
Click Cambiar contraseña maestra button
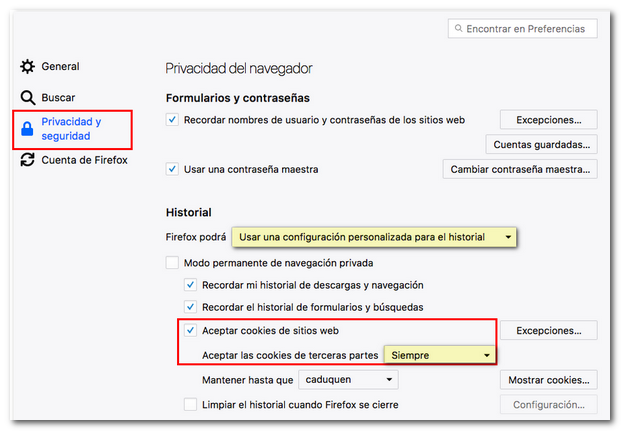coord(519,169)
